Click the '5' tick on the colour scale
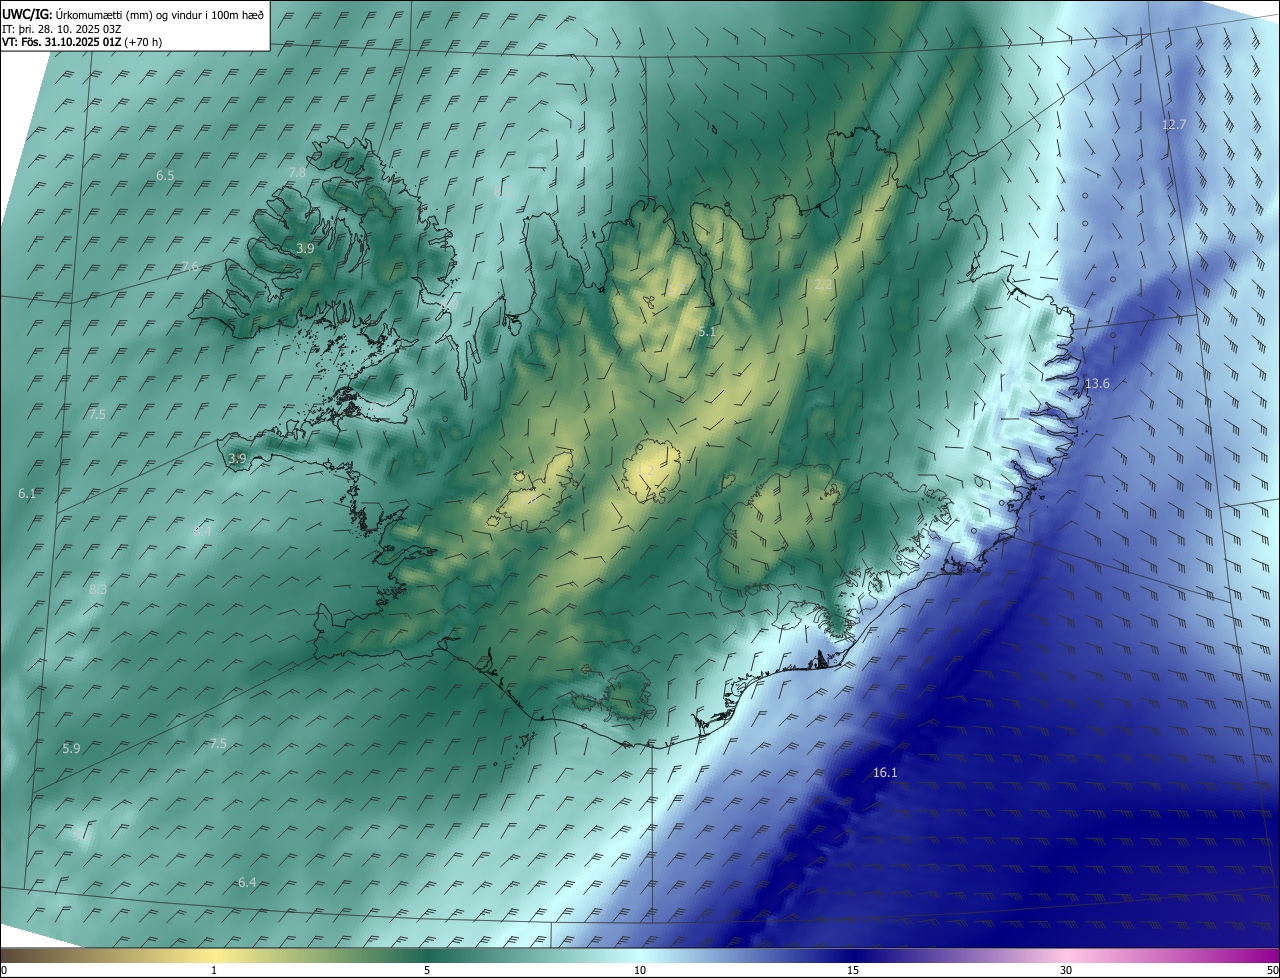This screenshot has width=1280, height=978. pos(427,970)
